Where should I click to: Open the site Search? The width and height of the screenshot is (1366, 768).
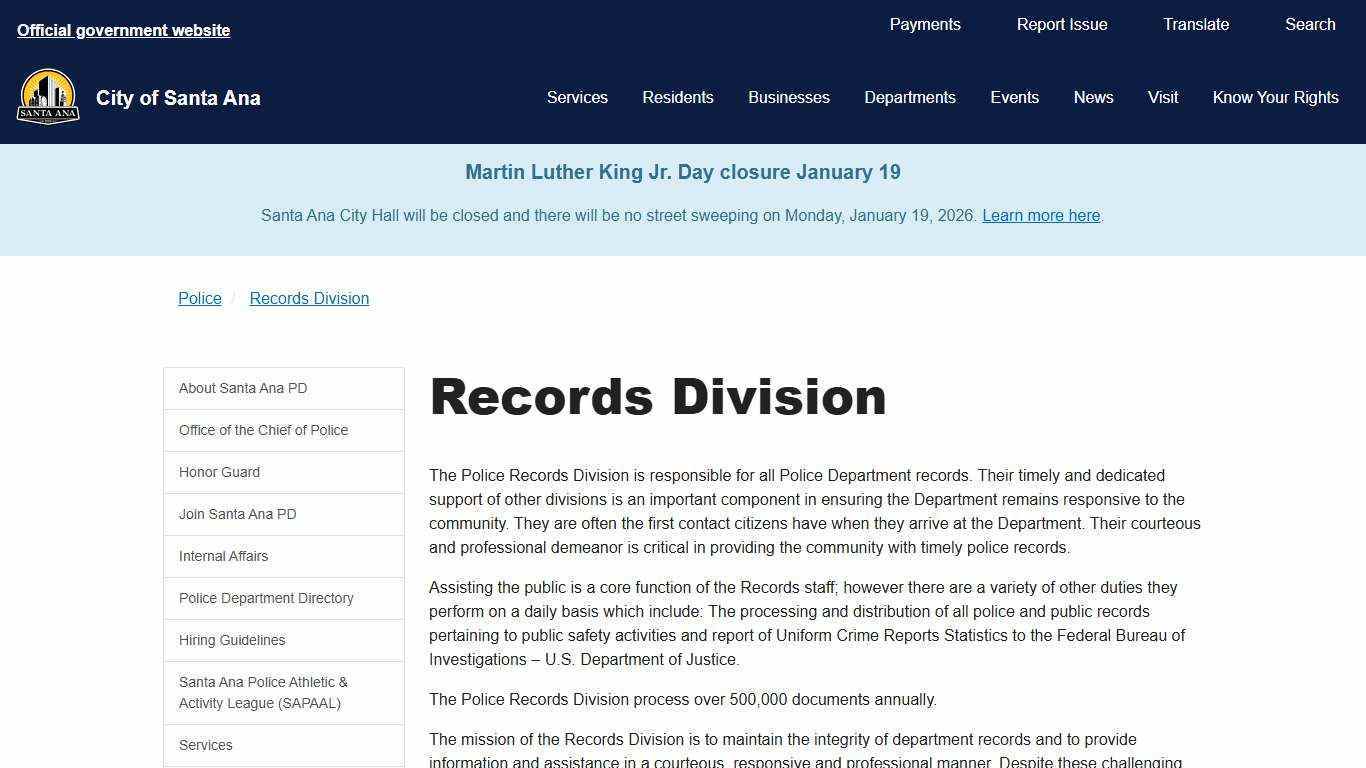[x=1310, y=24]
